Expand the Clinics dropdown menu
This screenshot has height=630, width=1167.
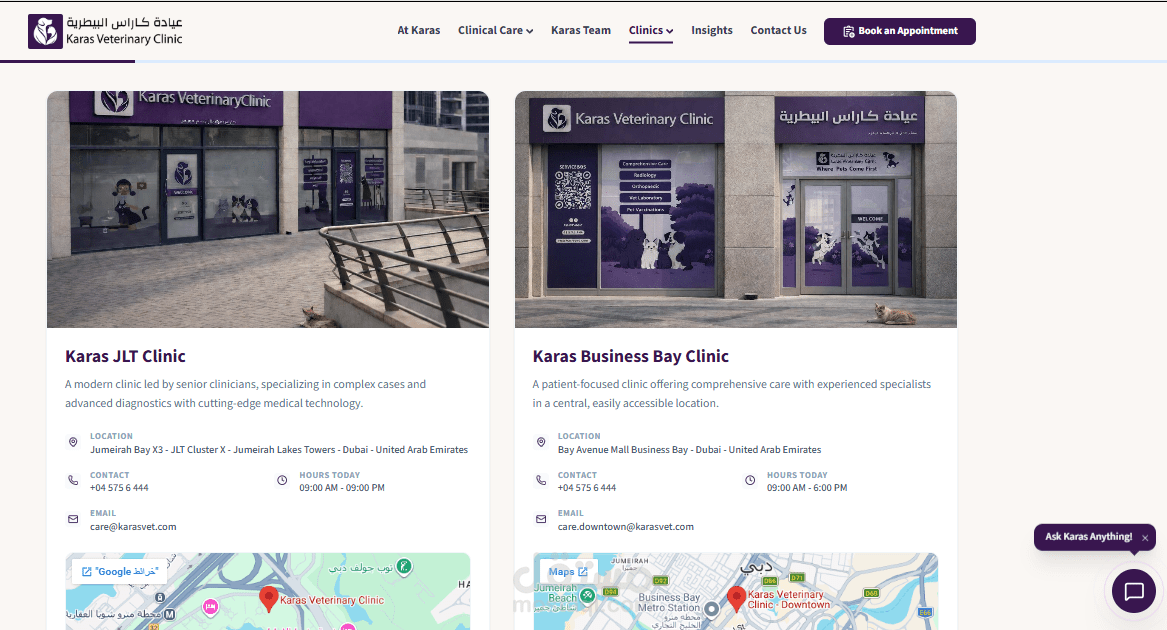[650, 31]
